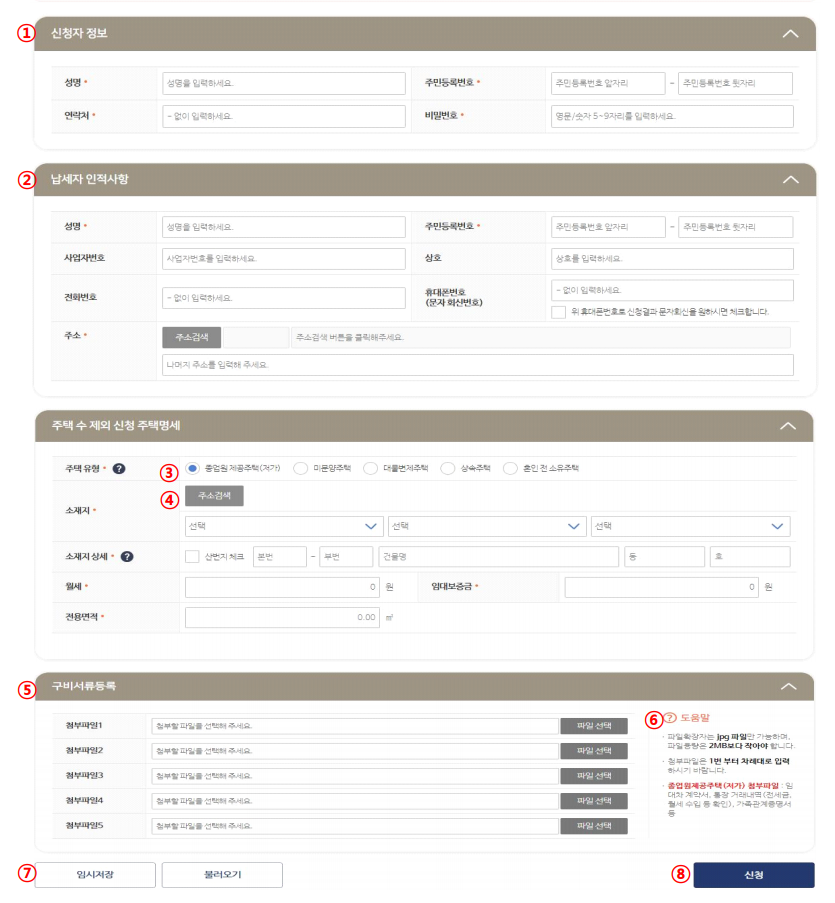Focus 월세 amount input field

click(282, 587)
